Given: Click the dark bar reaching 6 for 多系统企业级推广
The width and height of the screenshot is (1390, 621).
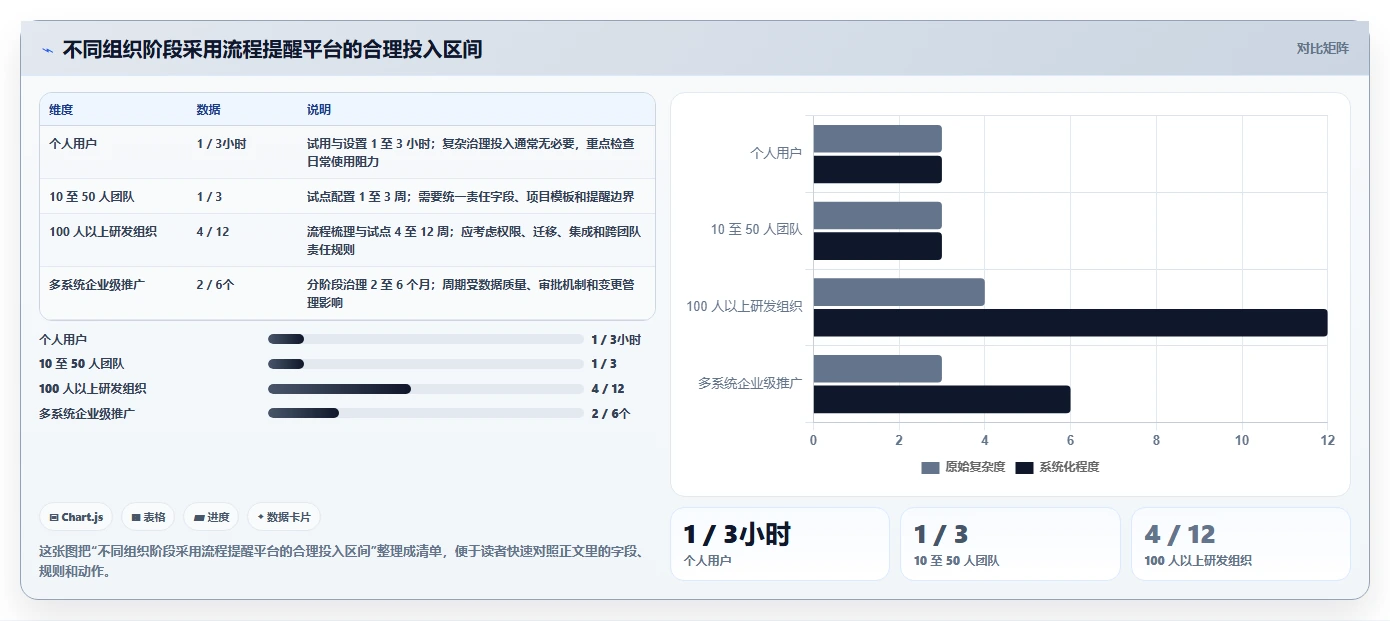Looking at the screenshot, I should pyautogui.click(x=942, y=399).
